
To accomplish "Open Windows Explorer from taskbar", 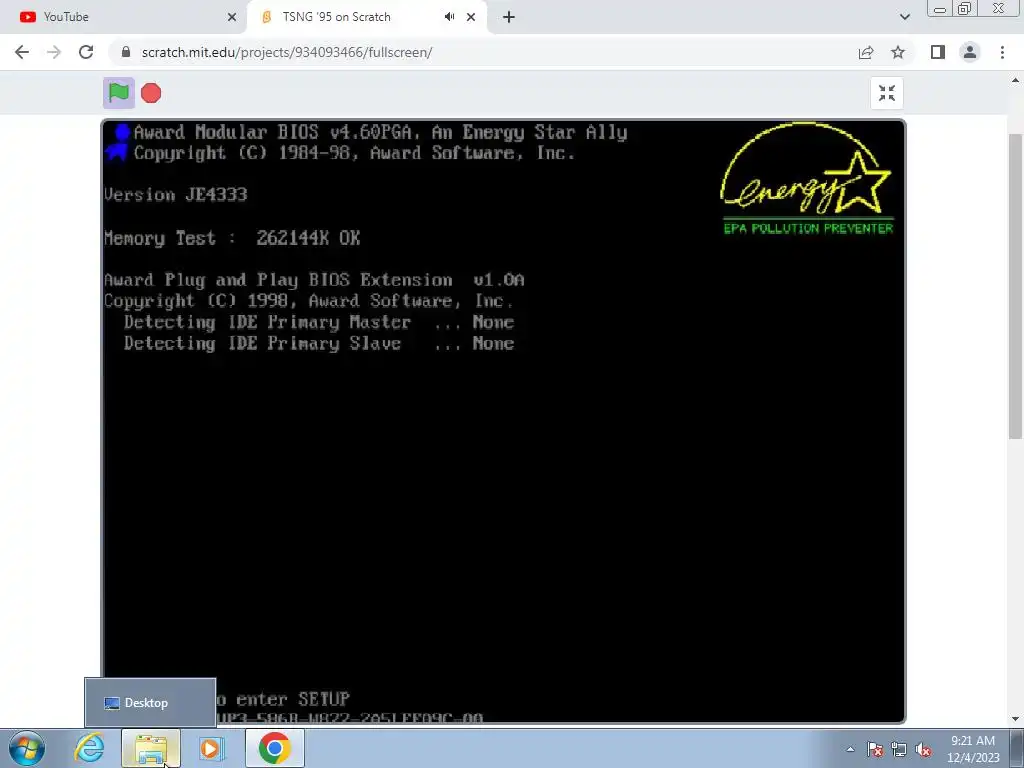I will click(x=151, y=748).
